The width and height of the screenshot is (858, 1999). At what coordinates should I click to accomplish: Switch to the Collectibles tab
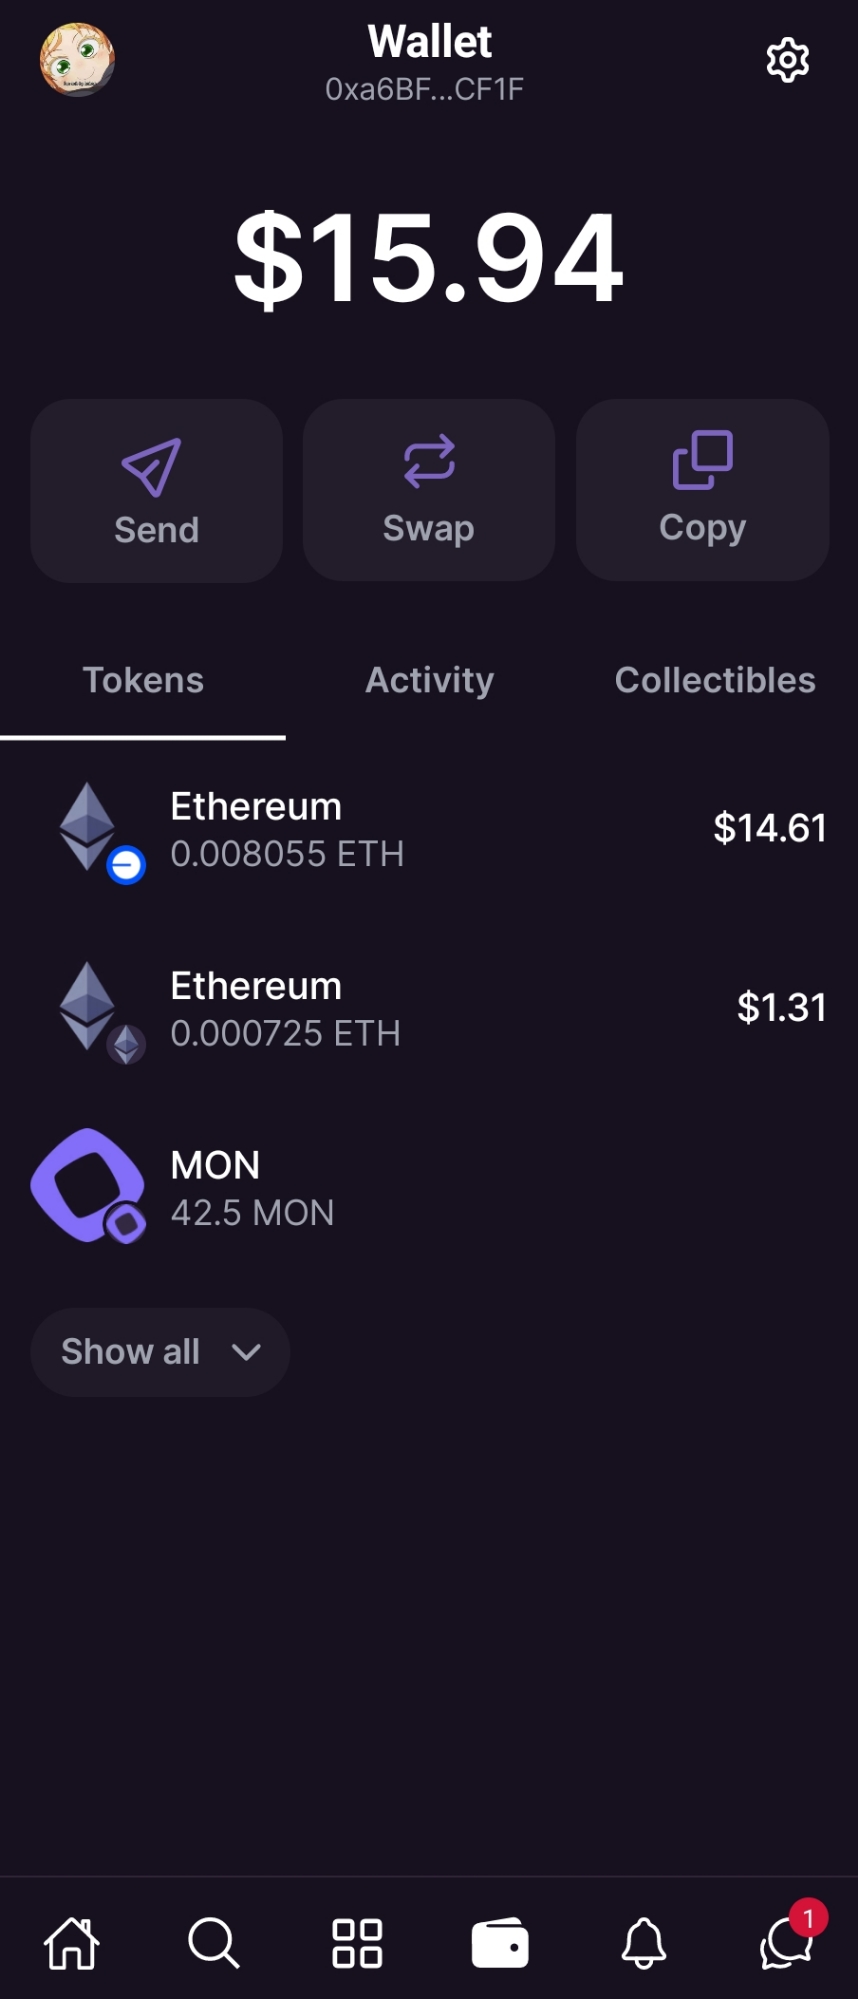point(715,680)
